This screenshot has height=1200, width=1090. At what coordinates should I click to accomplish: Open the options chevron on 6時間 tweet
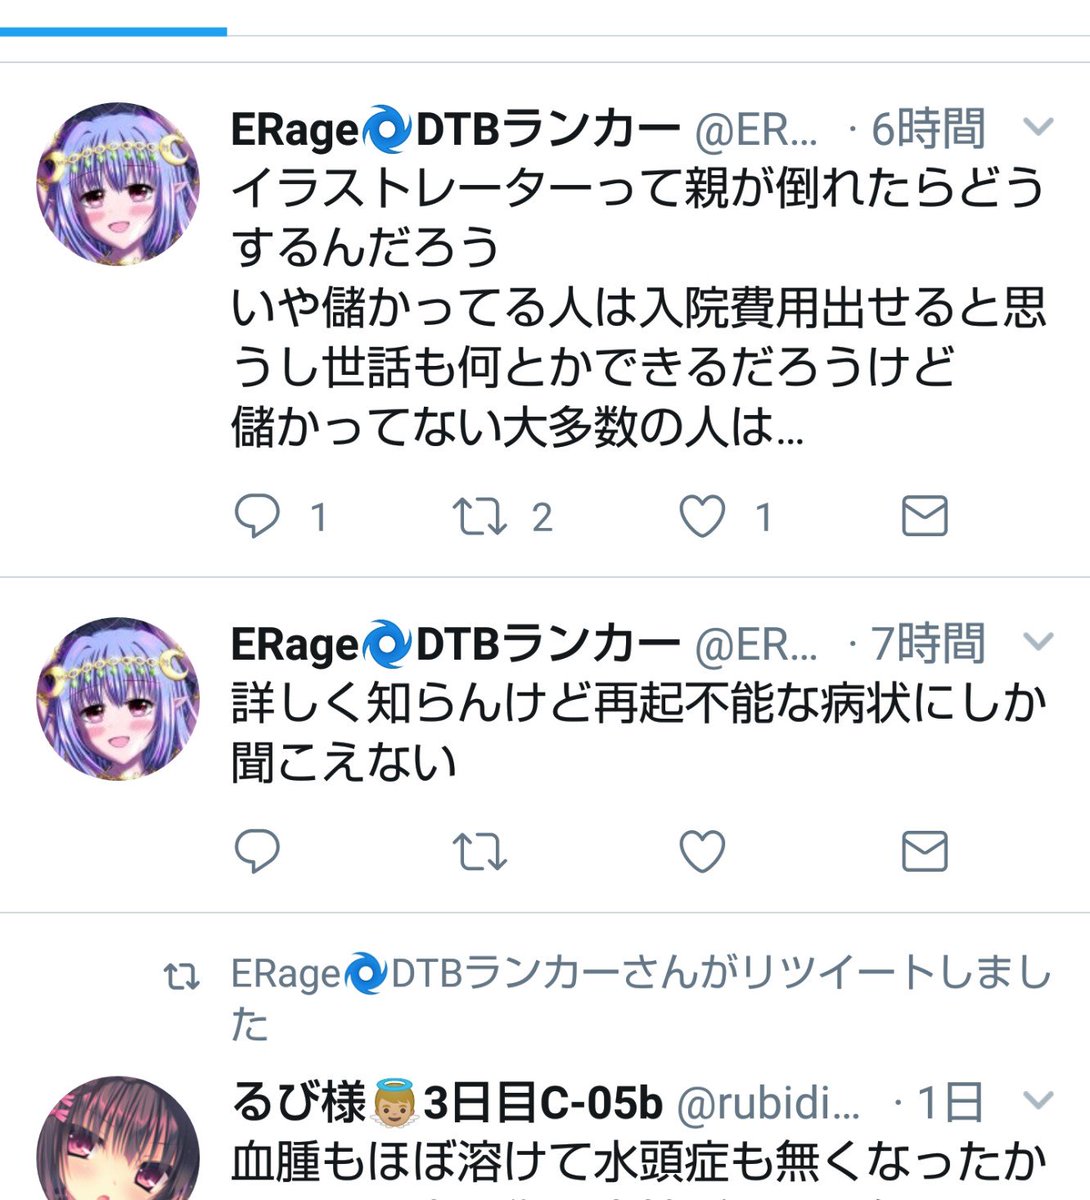pyautogui.click(x=1040, y=128)
